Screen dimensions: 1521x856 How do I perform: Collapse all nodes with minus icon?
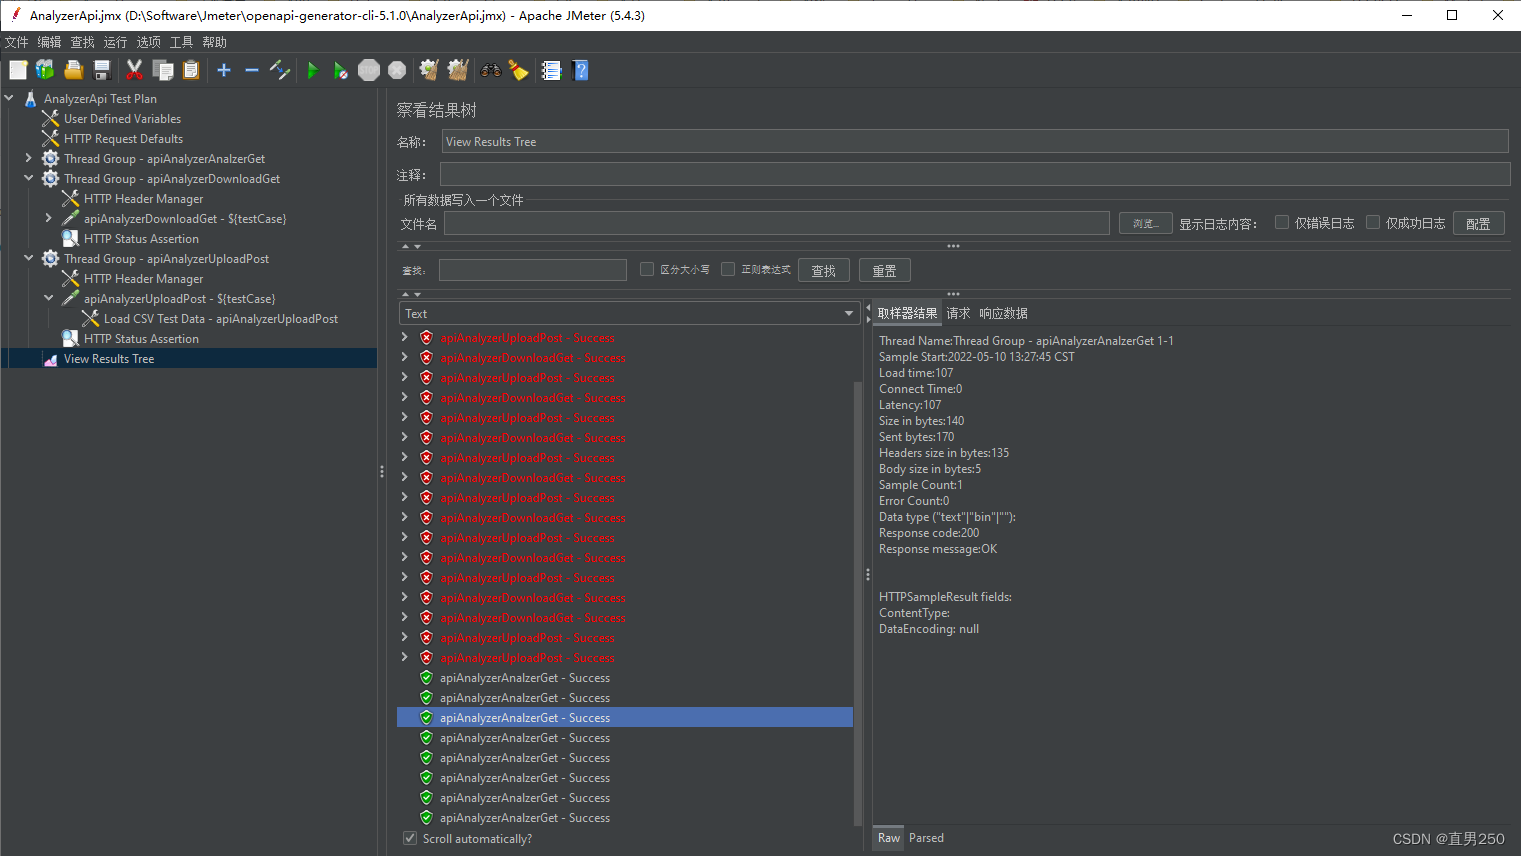pos(252,70)
